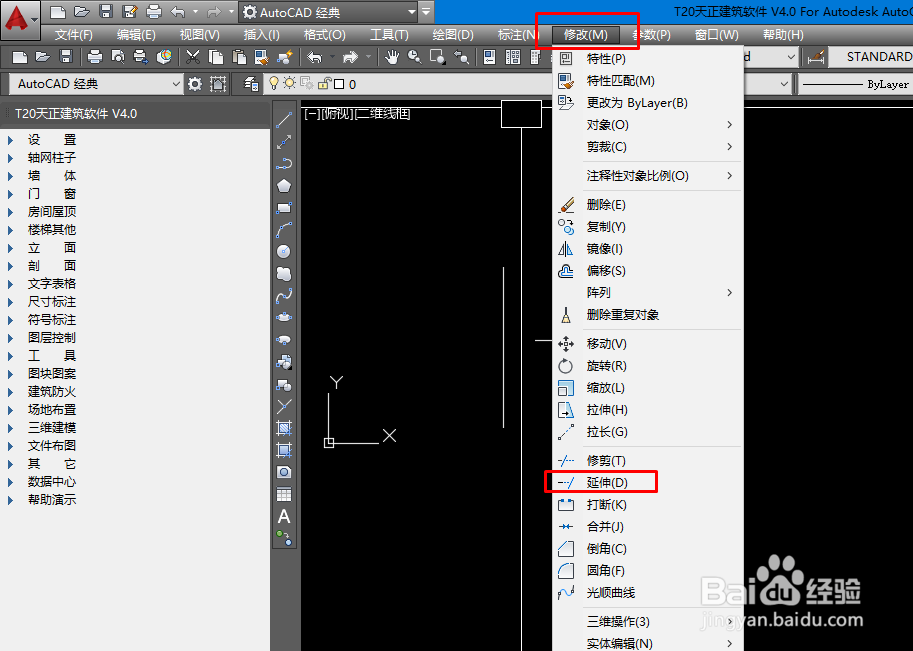Viewport: 913px width, 651px height.
Task: Click the Pan hand icon
Action: pyautogui.click(x=392, y=57)
